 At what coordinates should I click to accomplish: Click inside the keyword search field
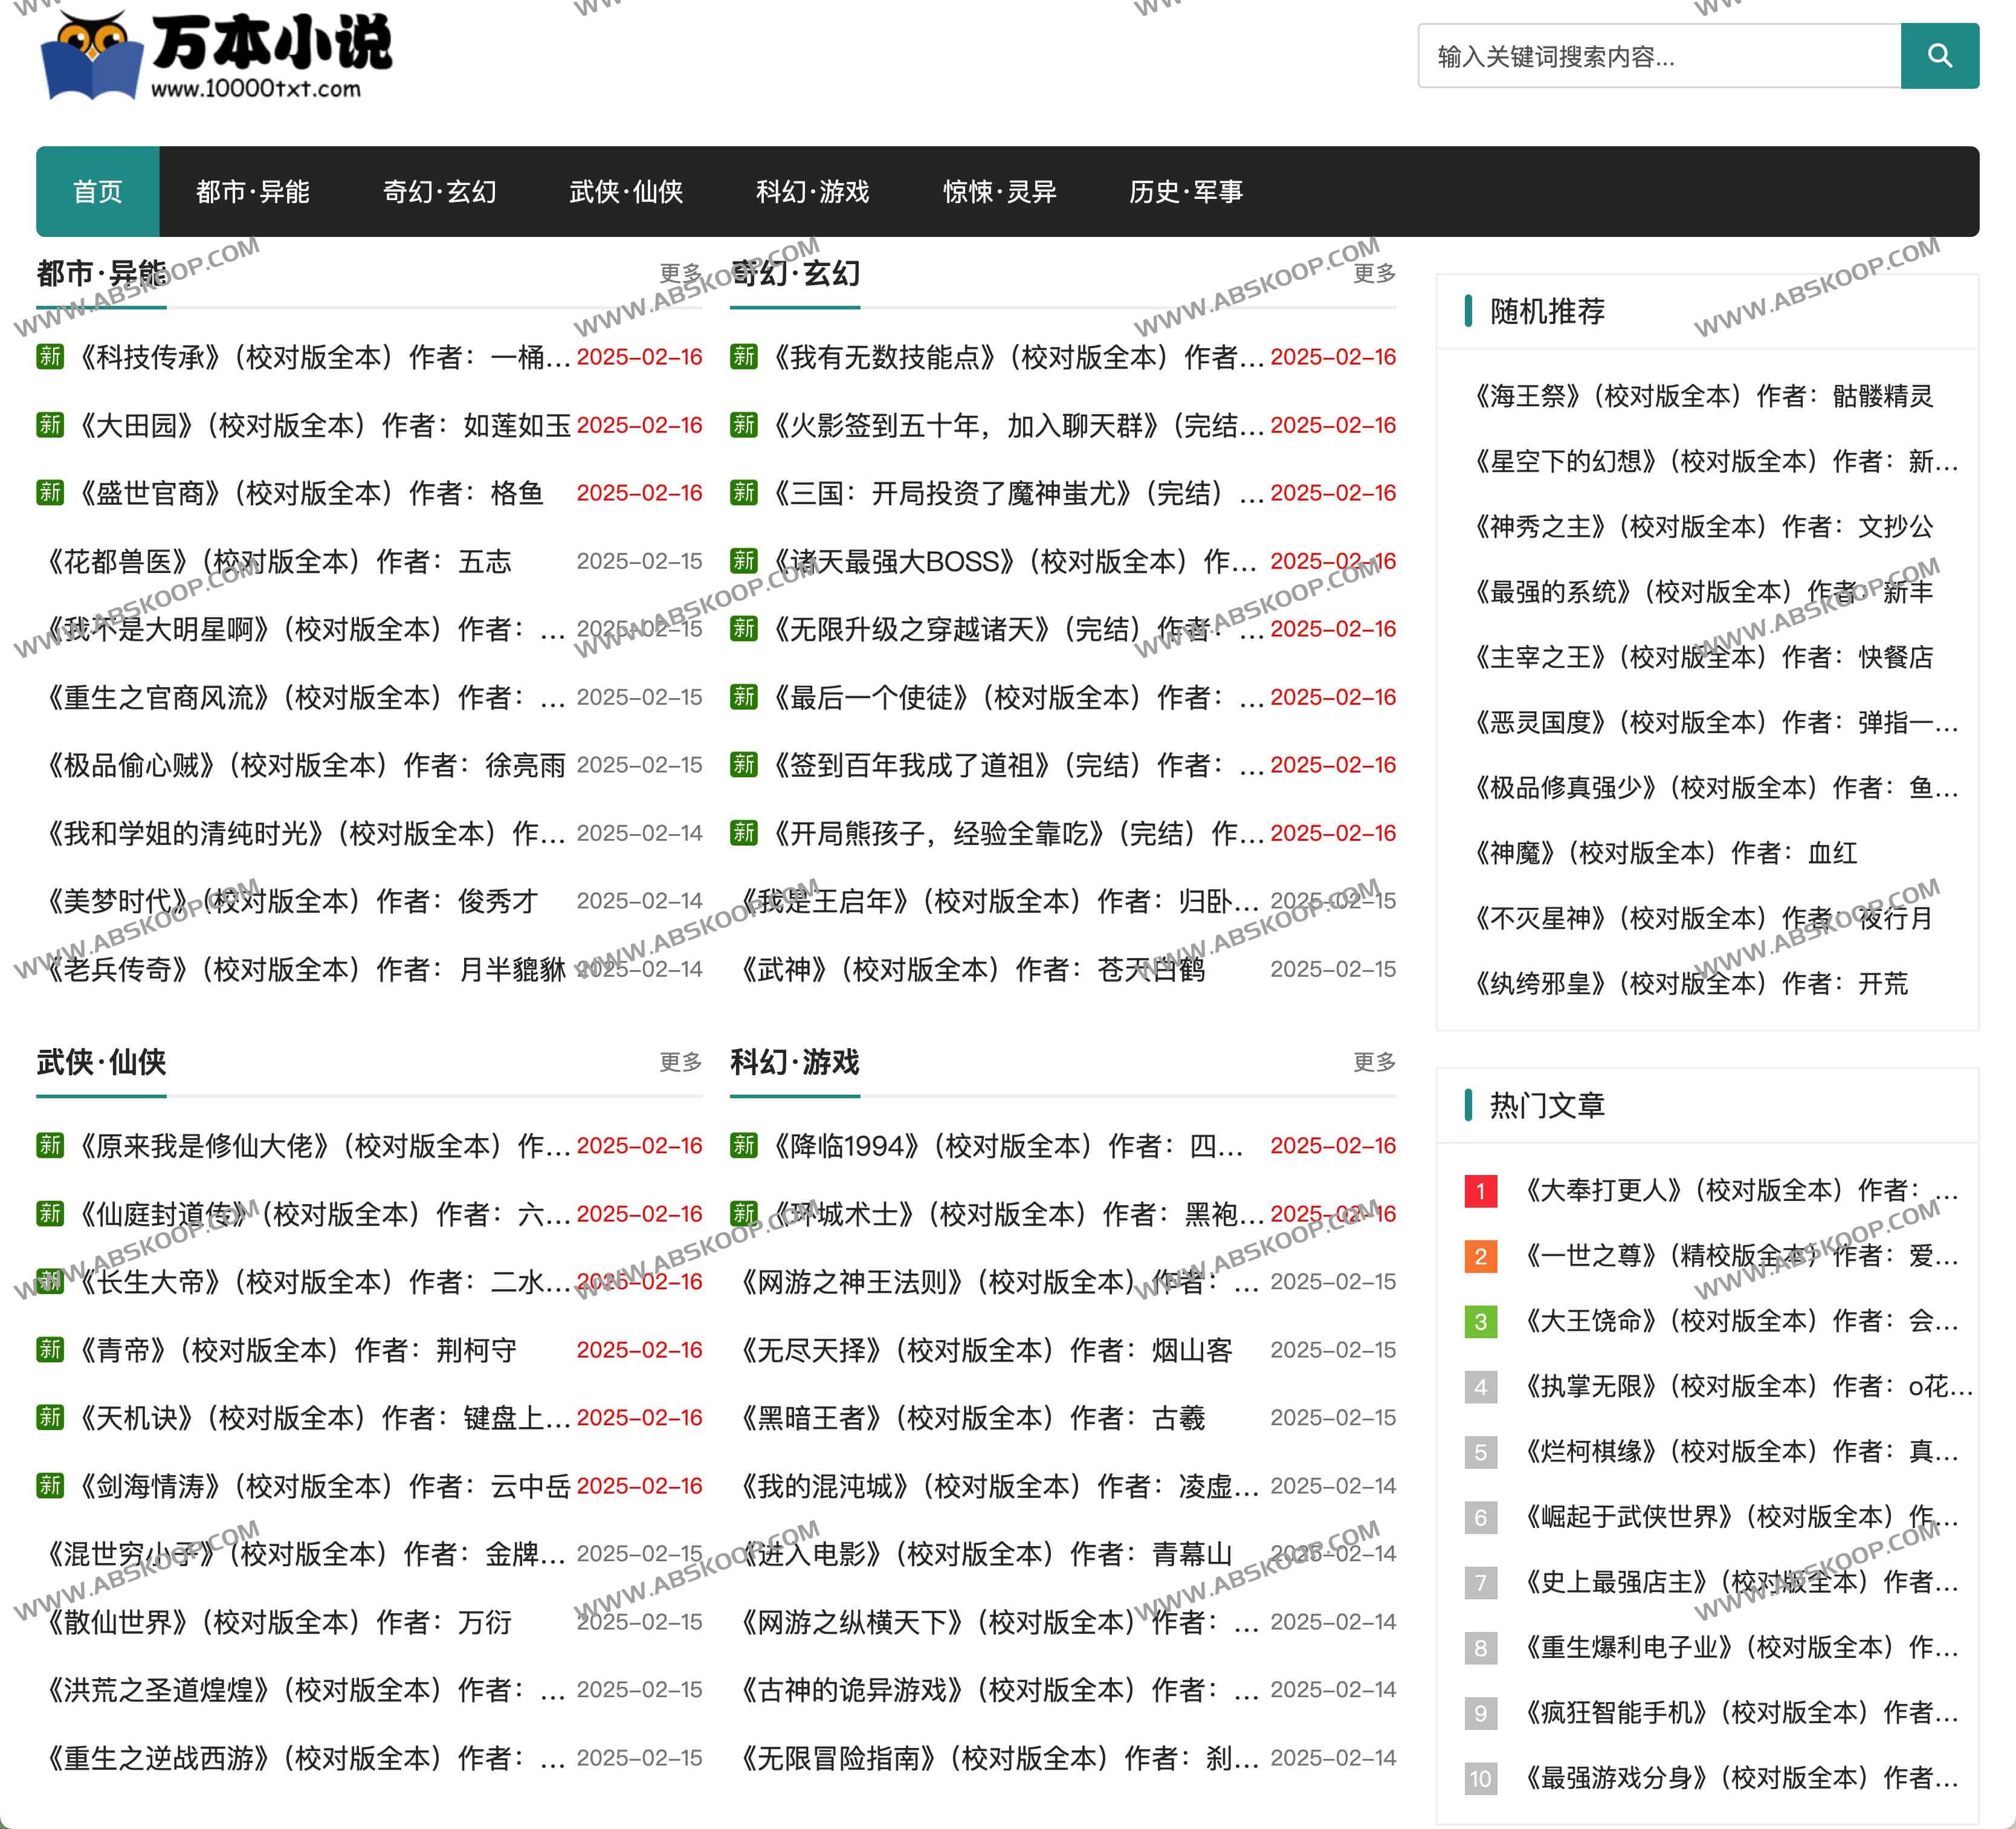[1658, 56]
